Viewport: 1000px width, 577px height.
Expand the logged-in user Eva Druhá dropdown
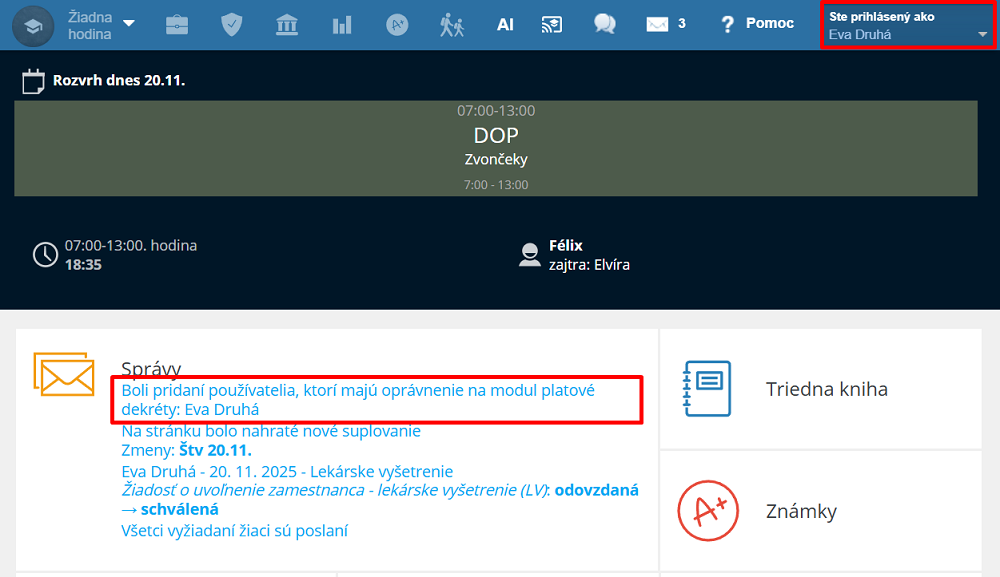(908, 26)
